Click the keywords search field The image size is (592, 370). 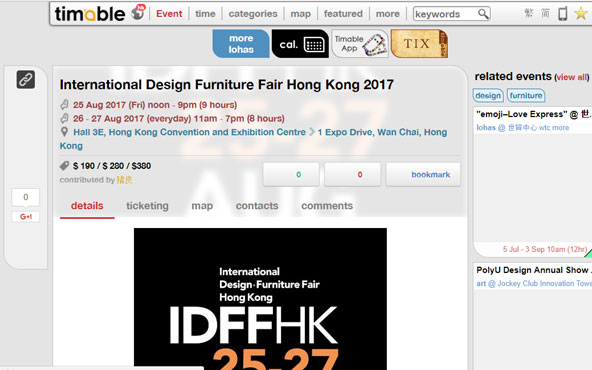click(446, 14)
